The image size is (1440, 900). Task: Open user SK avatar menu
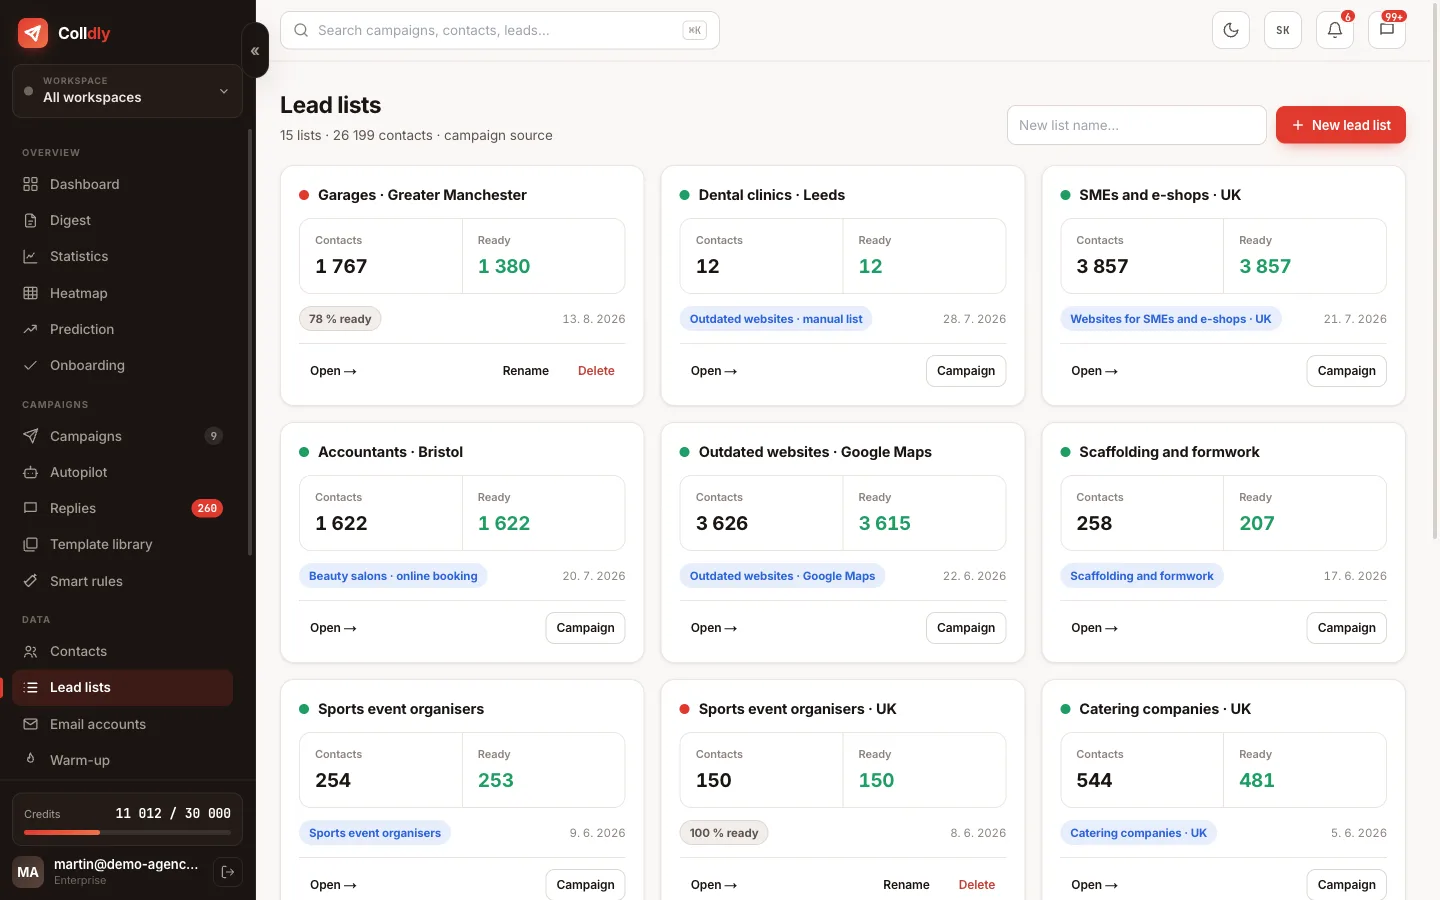coord(1283,30)
